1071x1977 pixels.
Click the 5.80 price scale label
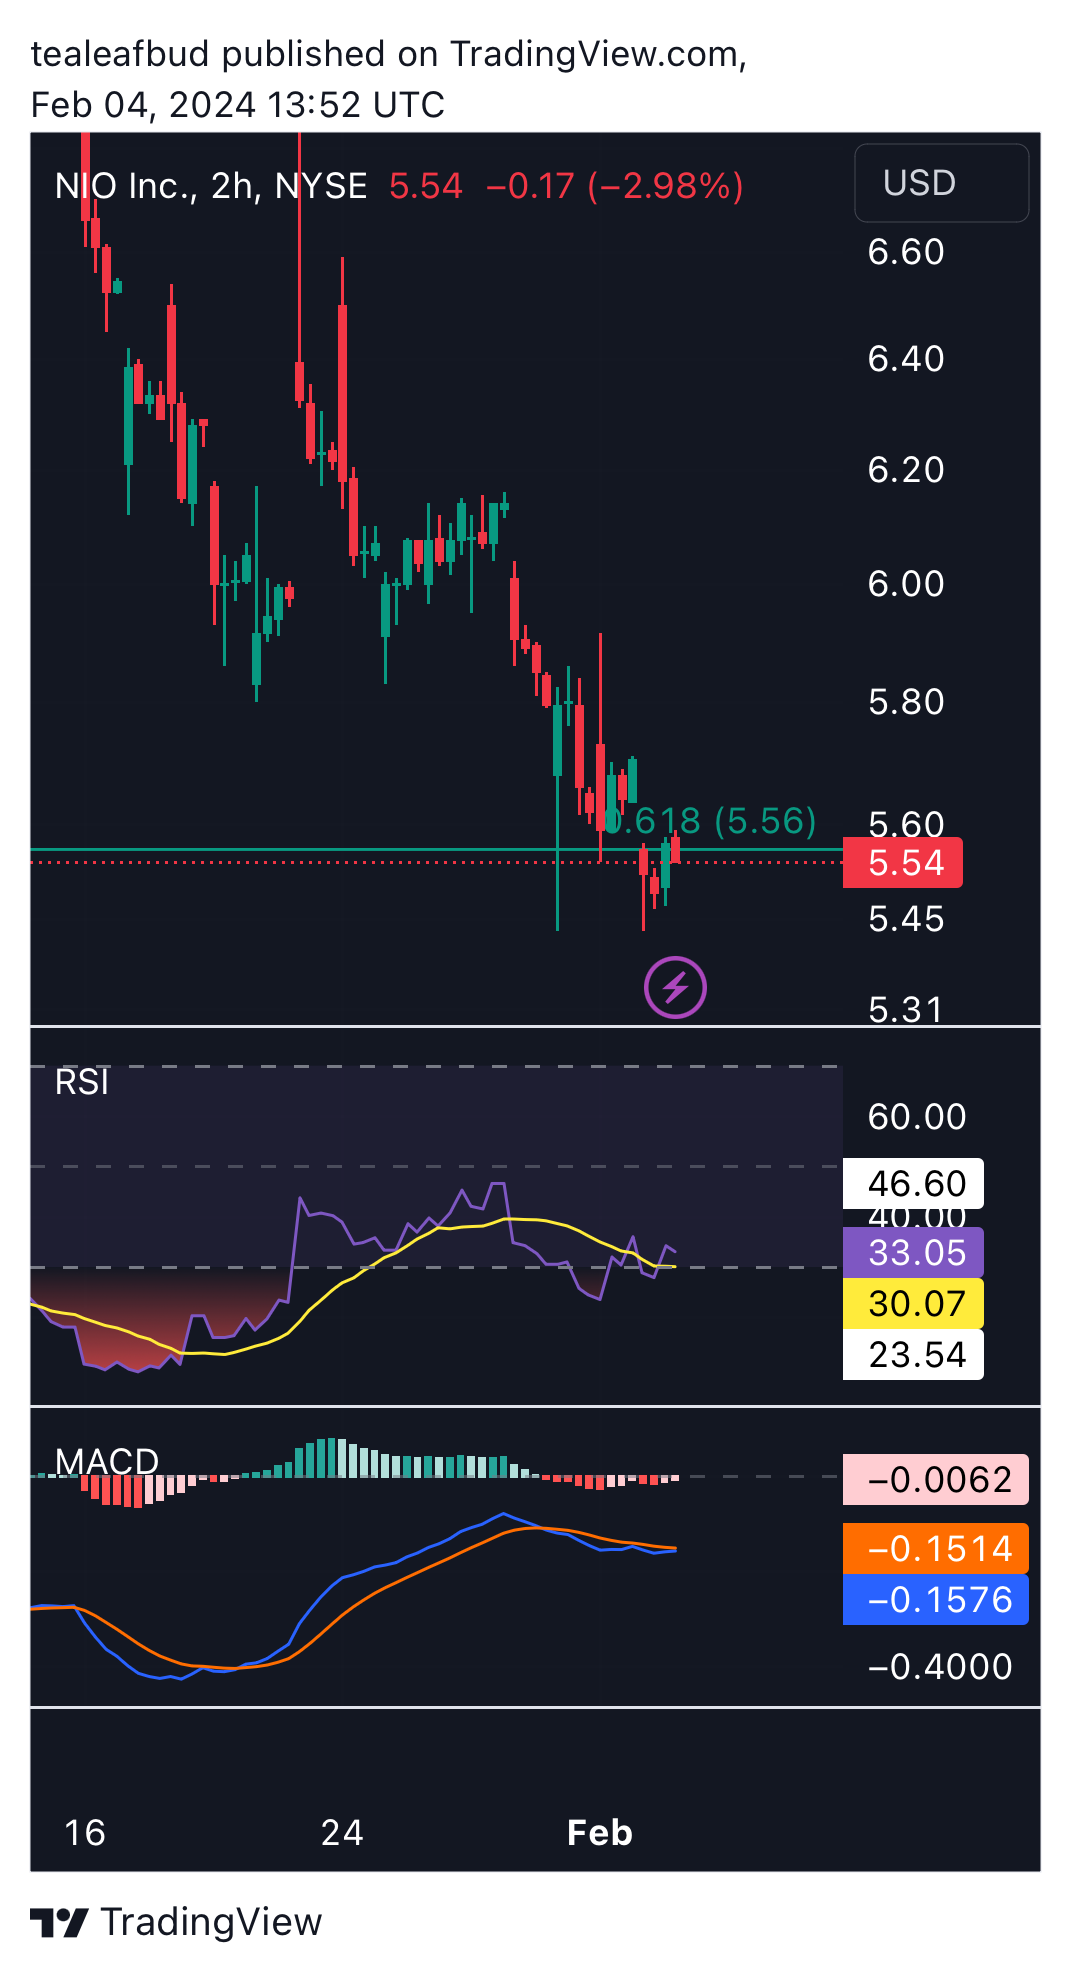click(906, 702)
